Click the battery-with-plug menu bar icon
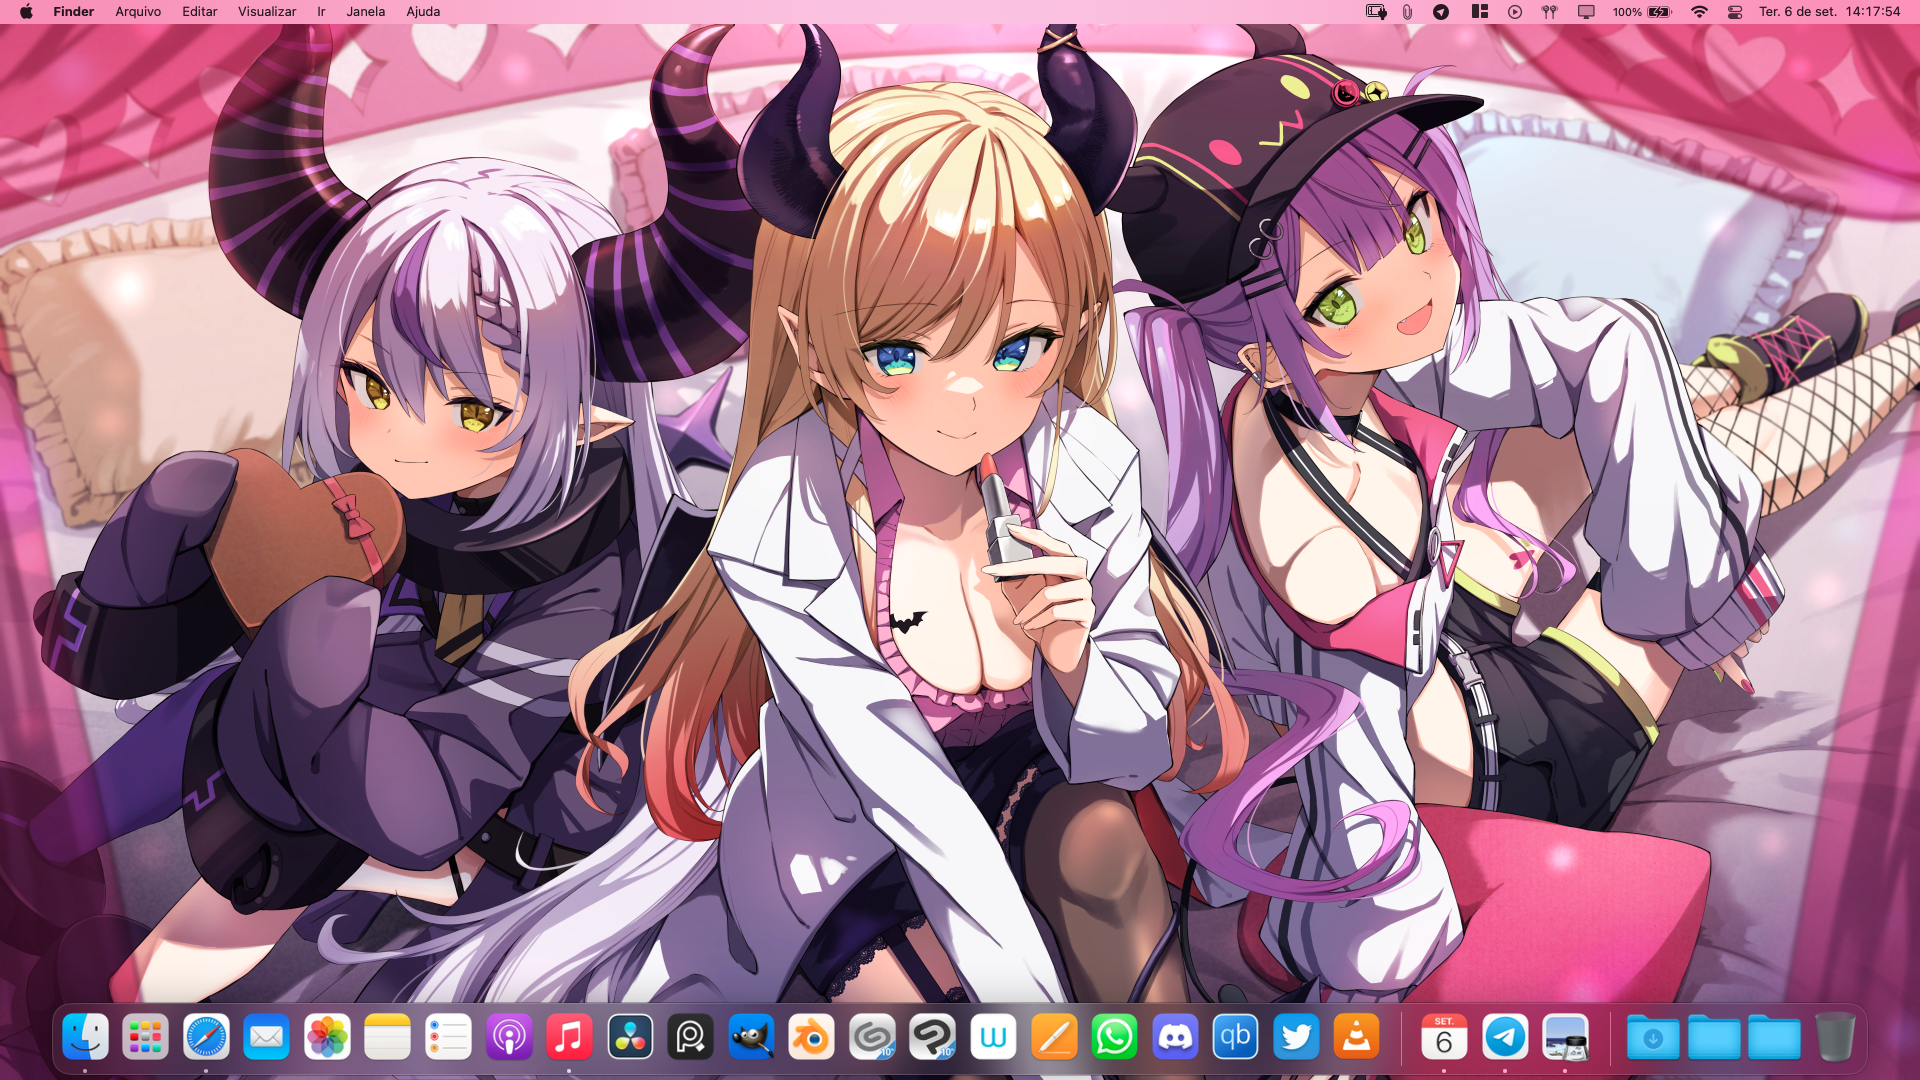Screen dimensions: 1920x1080 pyautogui.click(x=1376, y=12)
